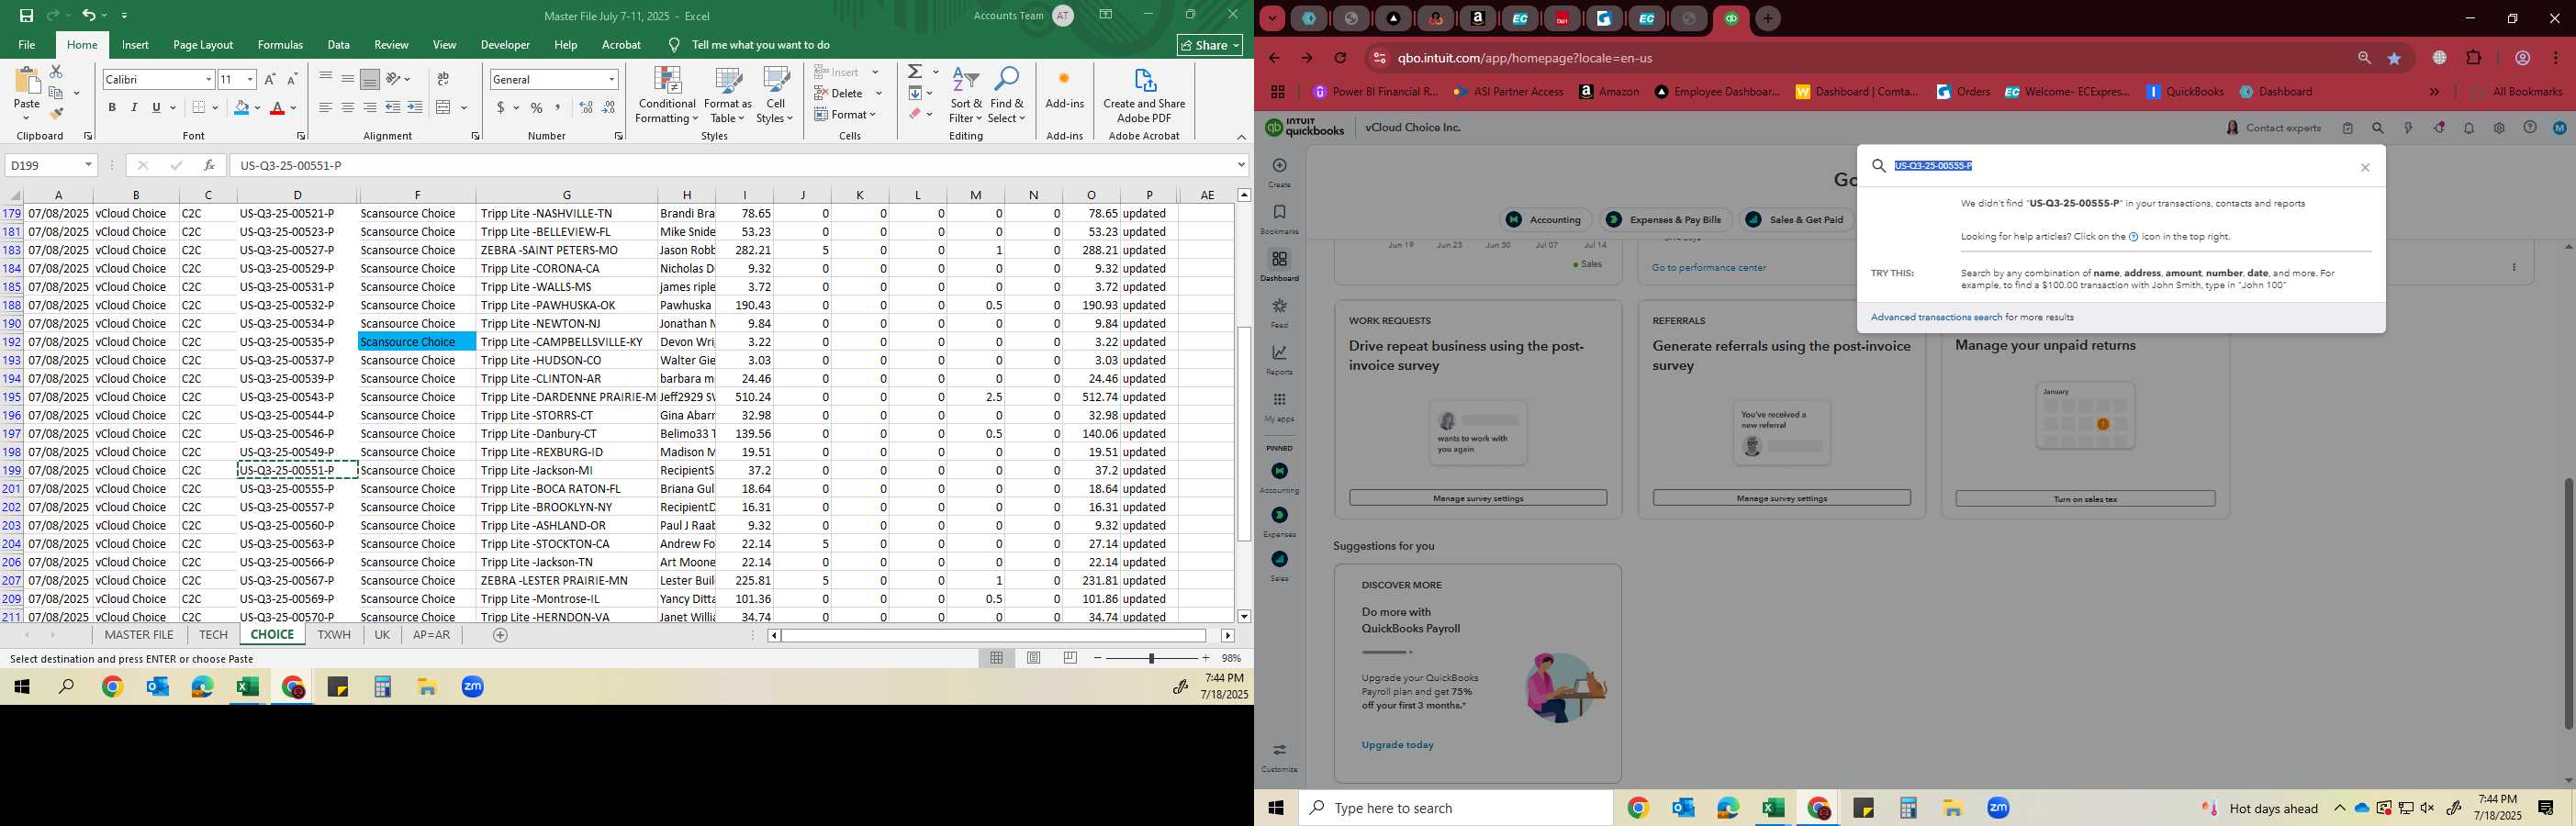Open the Number Format General dropdown

click(x=611, y=79)
